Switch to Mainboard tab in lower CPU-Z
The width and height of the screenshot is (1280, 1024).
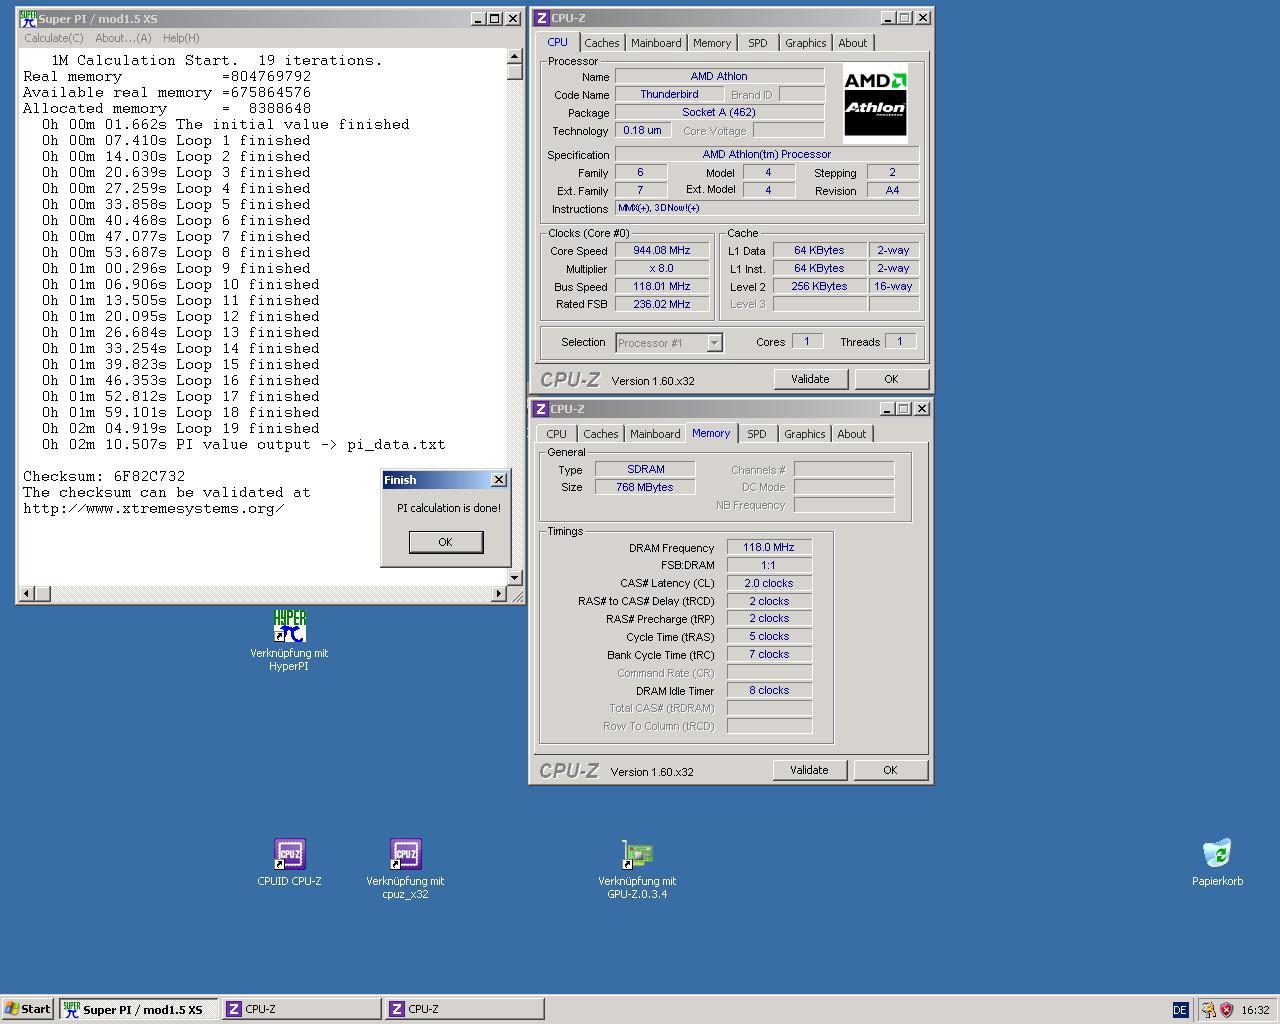pyautogui.click(x=655, y=434)
